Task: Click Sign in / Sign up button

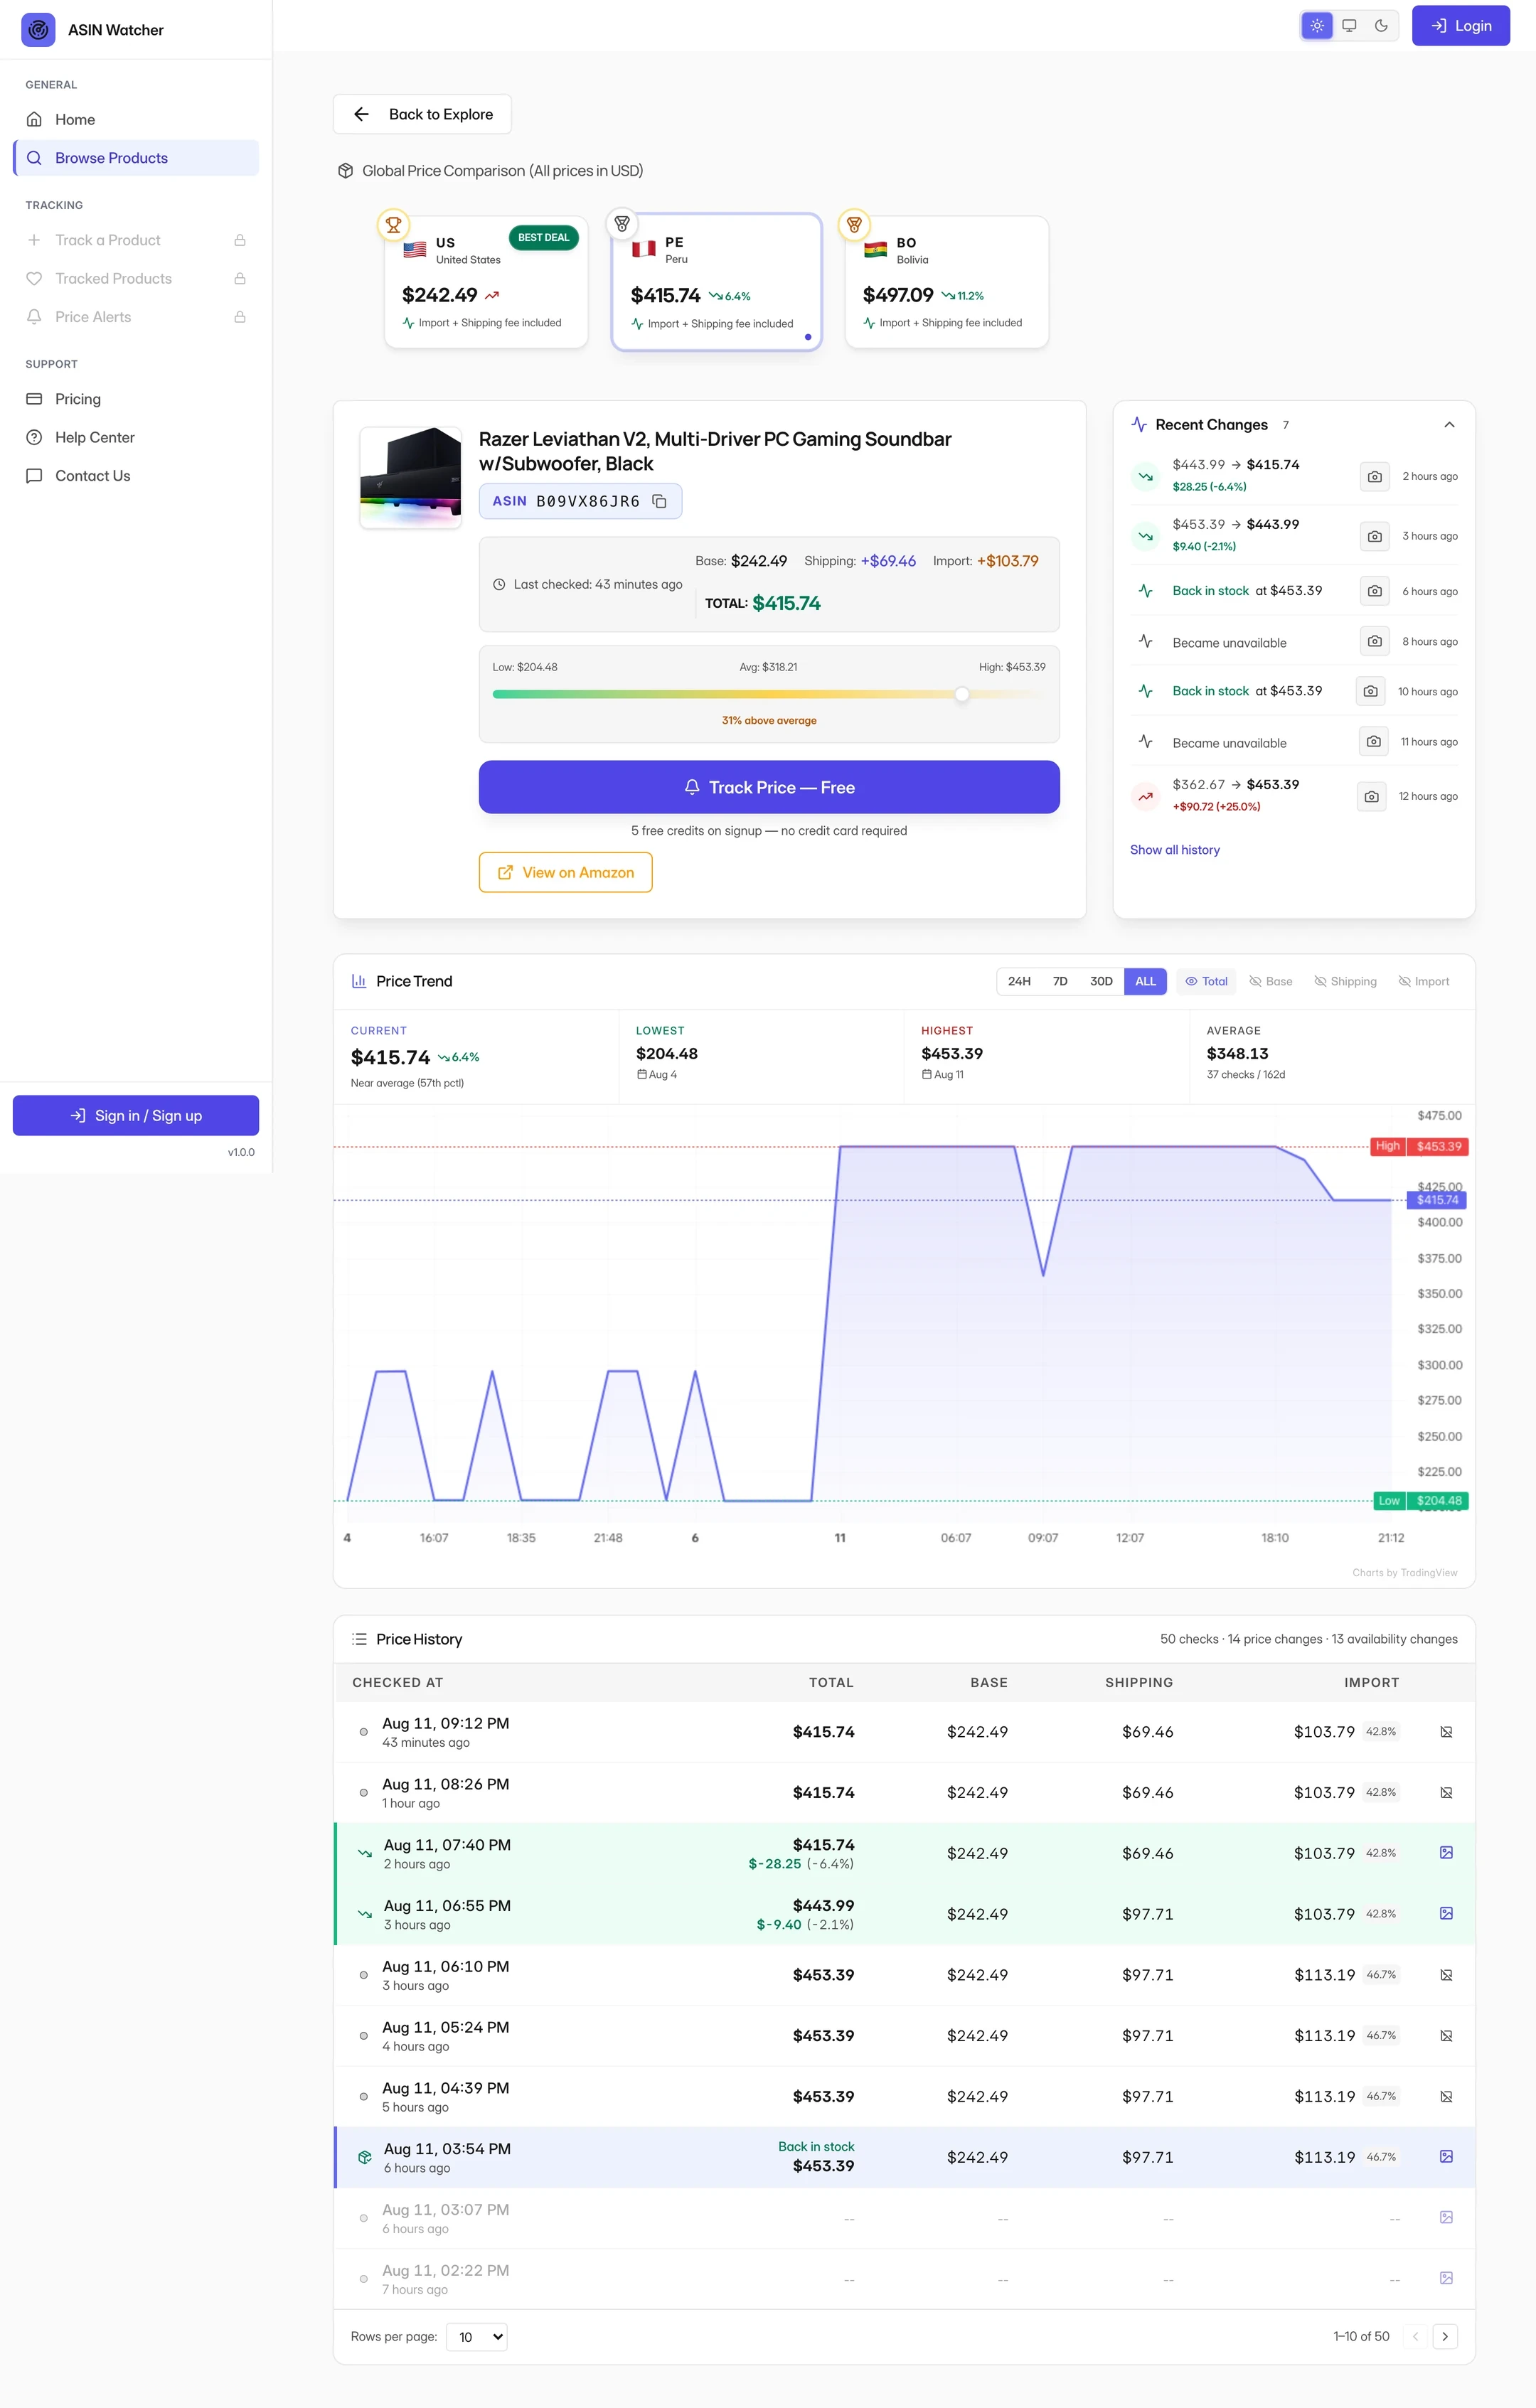Action: point(136,1116)
